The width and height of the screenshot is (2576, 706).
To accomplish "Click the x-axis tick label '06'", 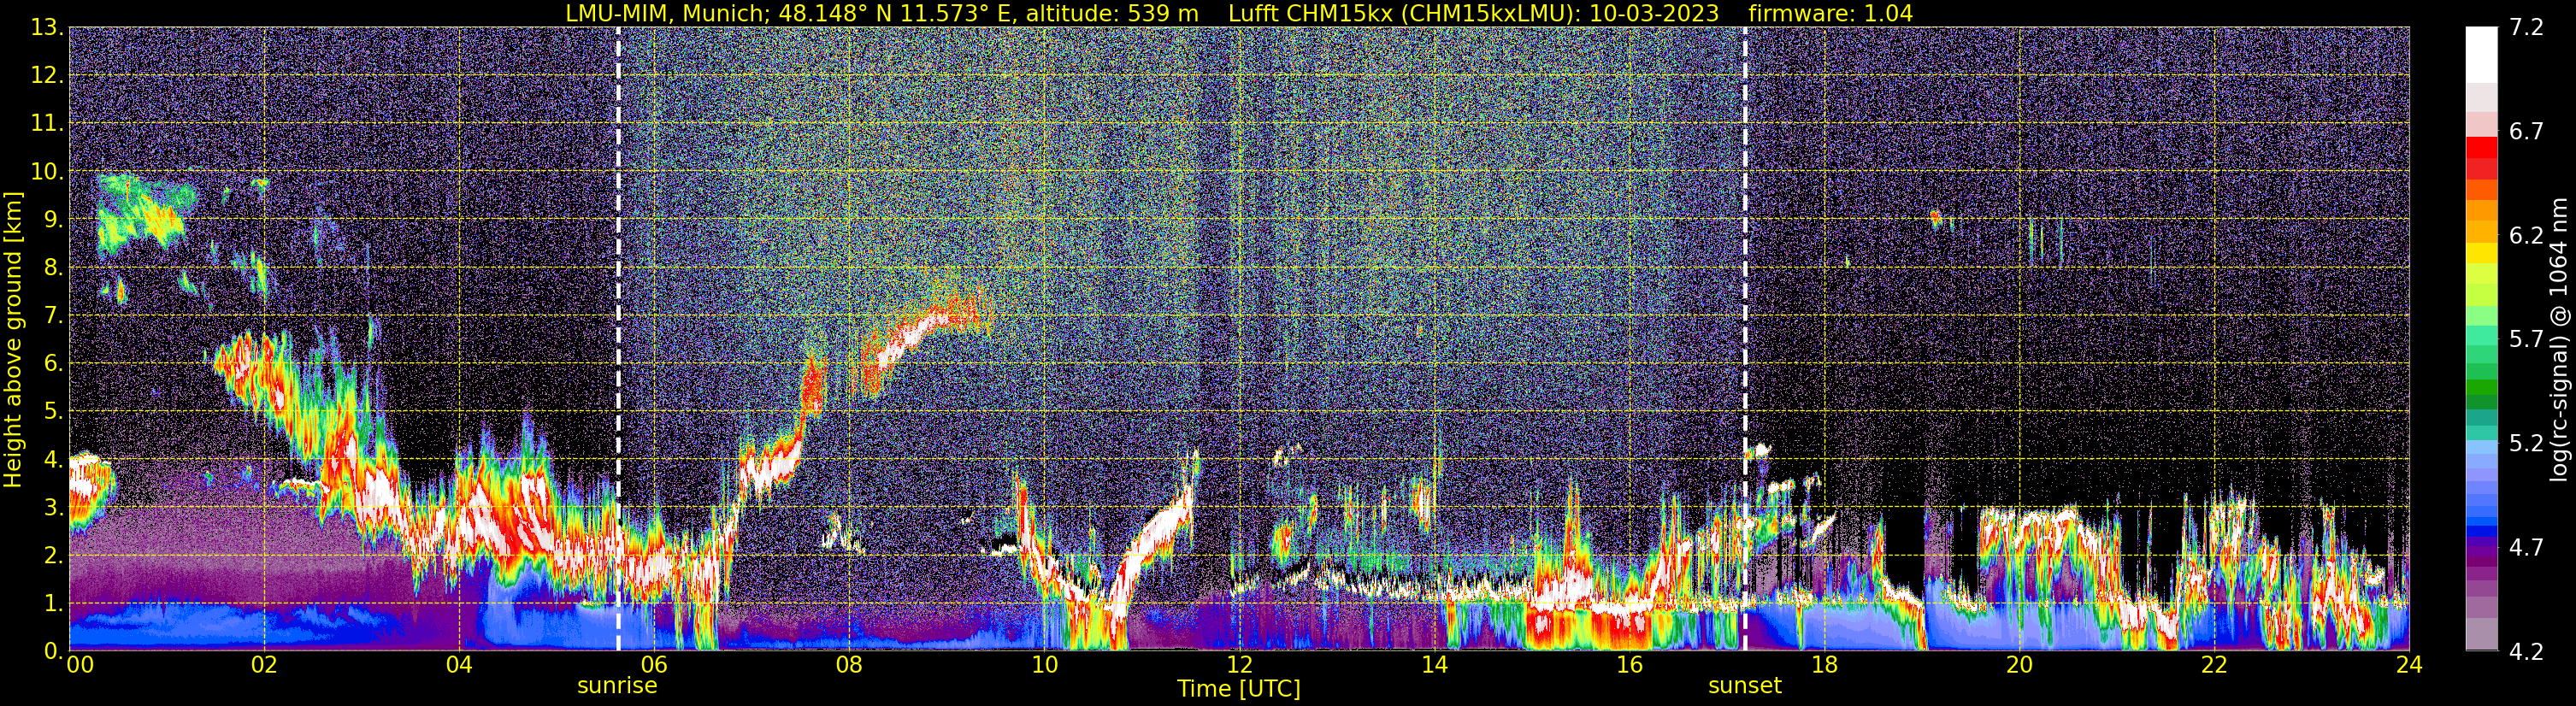I will pyautogui.click(x=654, y=665).
